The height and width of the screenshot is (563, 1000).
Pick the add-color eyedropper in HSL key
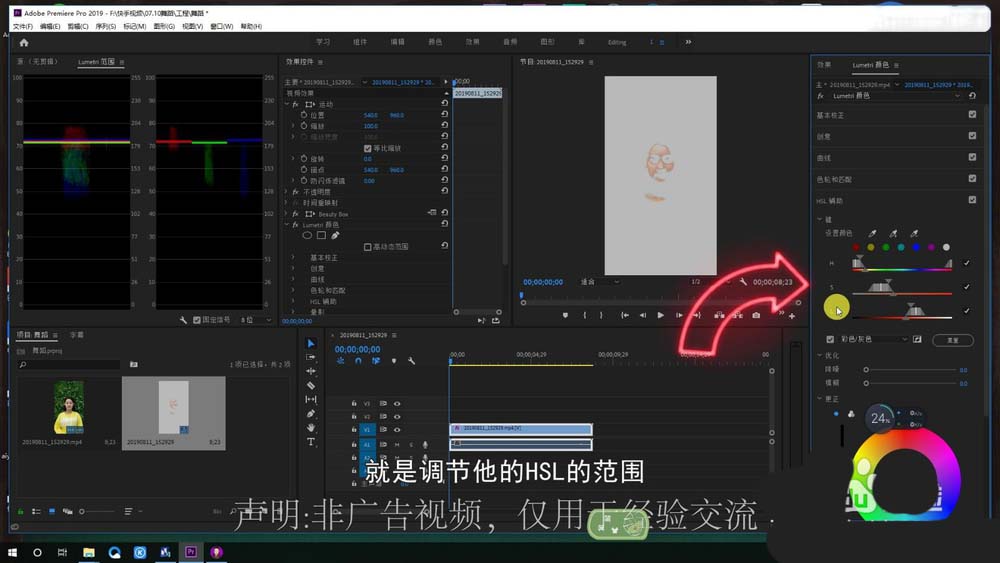click(x=893, y=233)
